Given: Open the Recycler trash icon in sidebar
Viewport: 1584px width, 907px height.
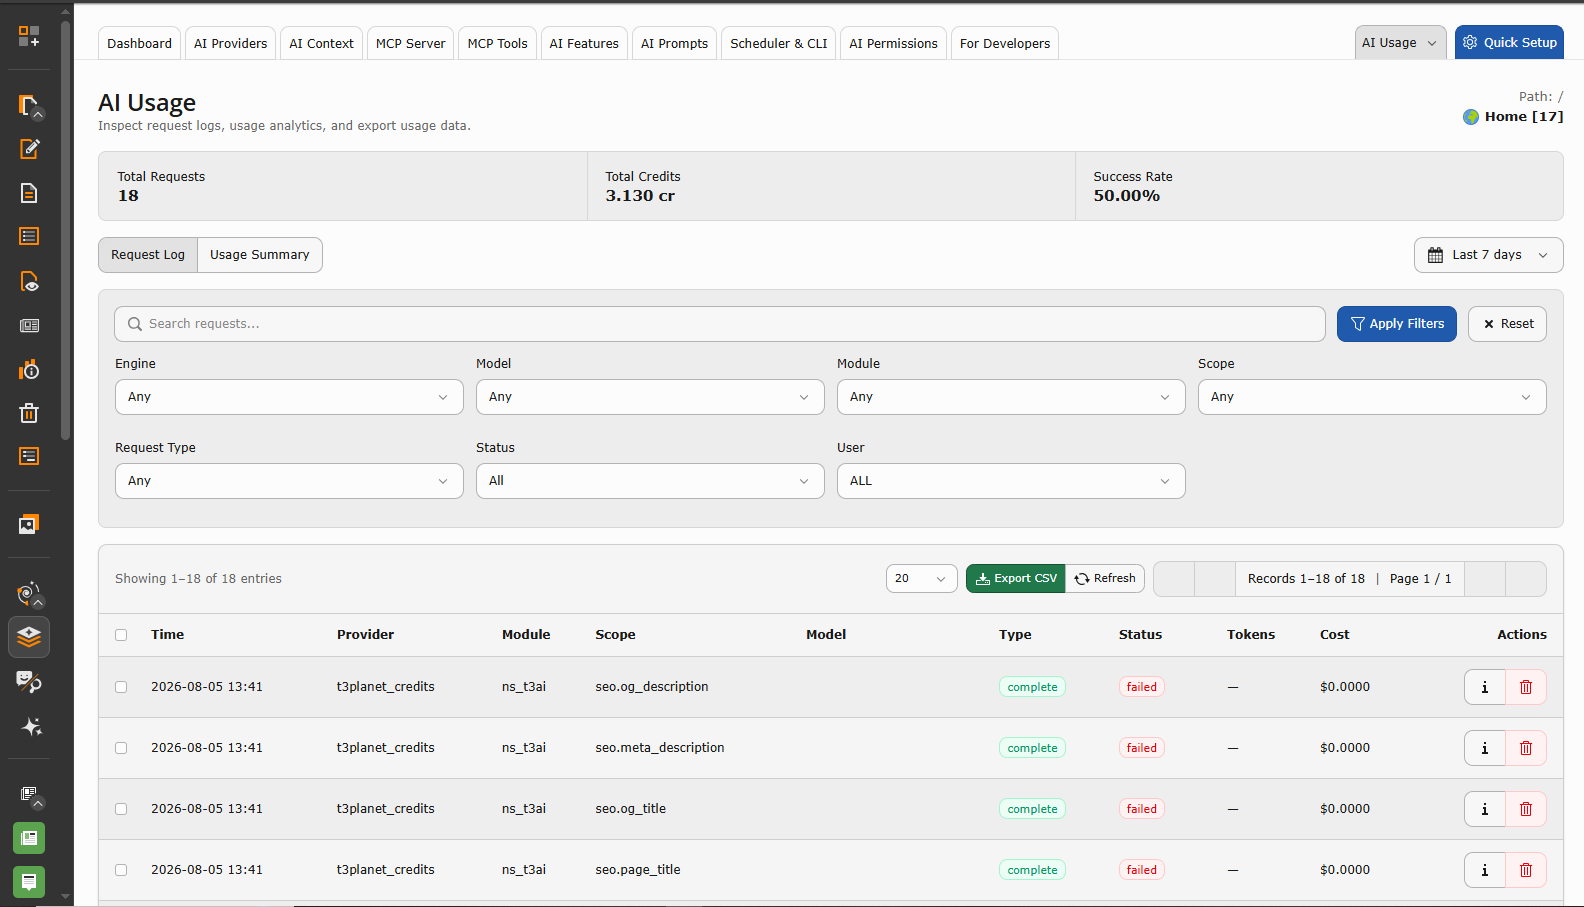Looking at the screenshot, I should pyautogui.click(x=29, y=412).
